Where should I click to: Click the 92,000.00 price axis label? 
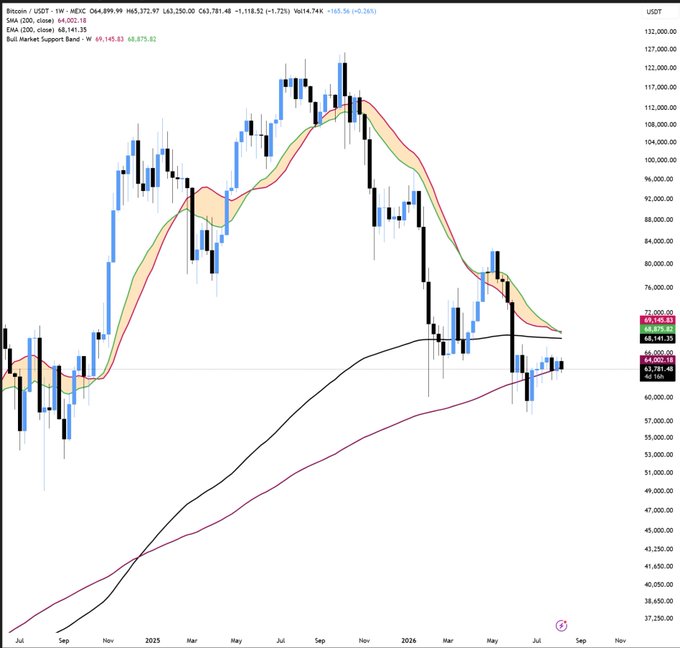click(x=660, y=199)
